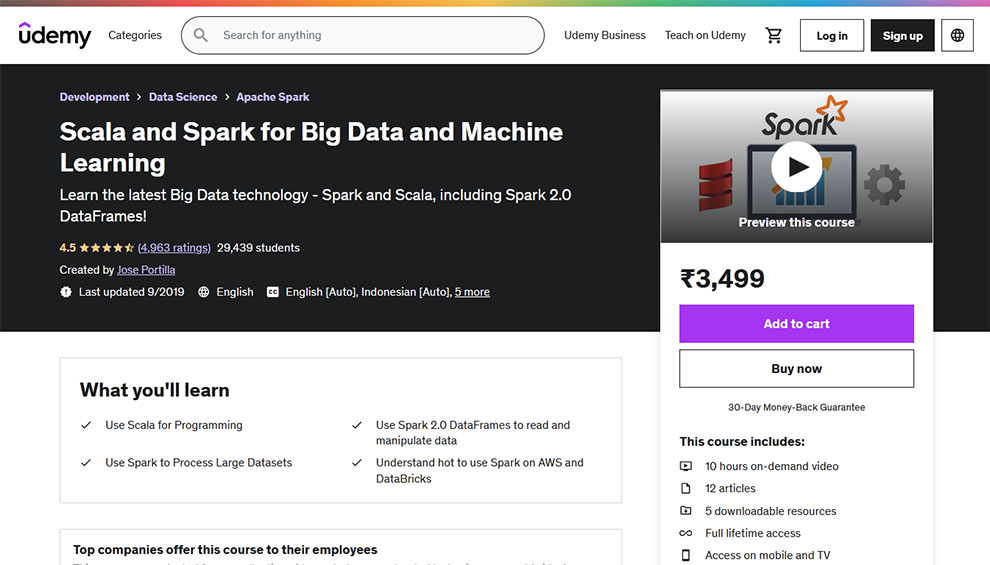Click the globe icon beside English

(203, 292)
